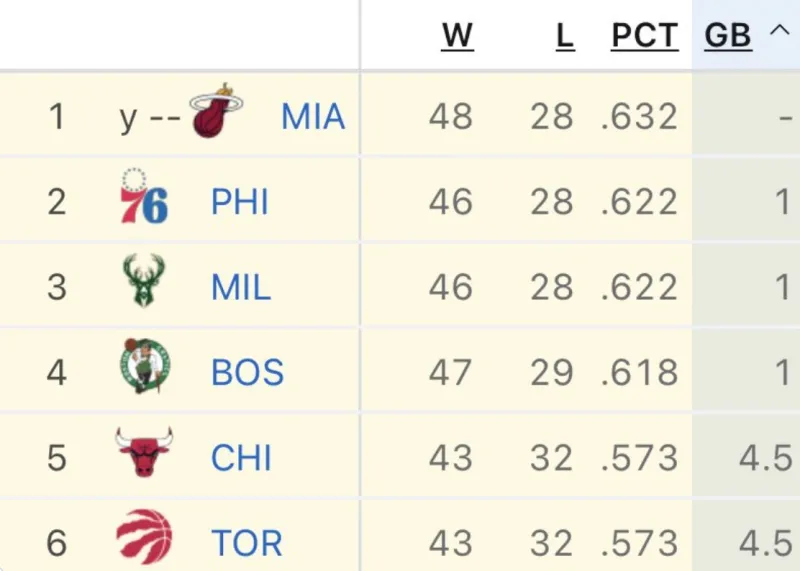Screen dimensions: 800x571
Task: Go to the BOS team page
Action: point(247,372)
